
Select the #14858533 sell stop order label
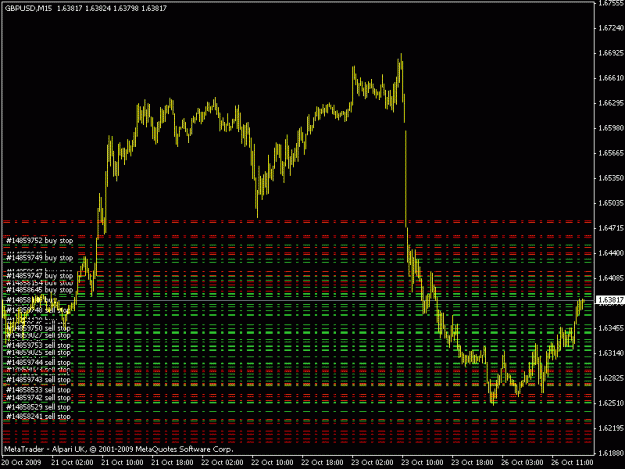[x=38, y=390]
